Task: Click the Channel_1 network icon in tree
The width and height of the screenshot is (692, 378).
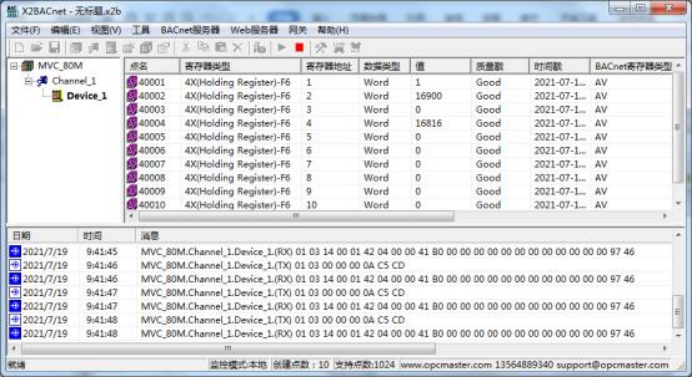Action: point(42,81)
